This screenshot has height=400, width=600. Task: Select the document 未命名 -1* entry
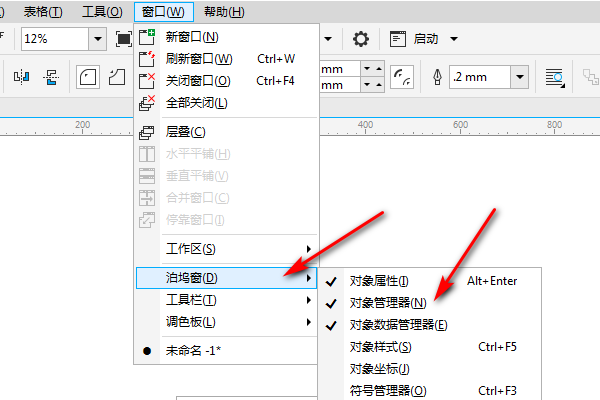pos(227,351)
